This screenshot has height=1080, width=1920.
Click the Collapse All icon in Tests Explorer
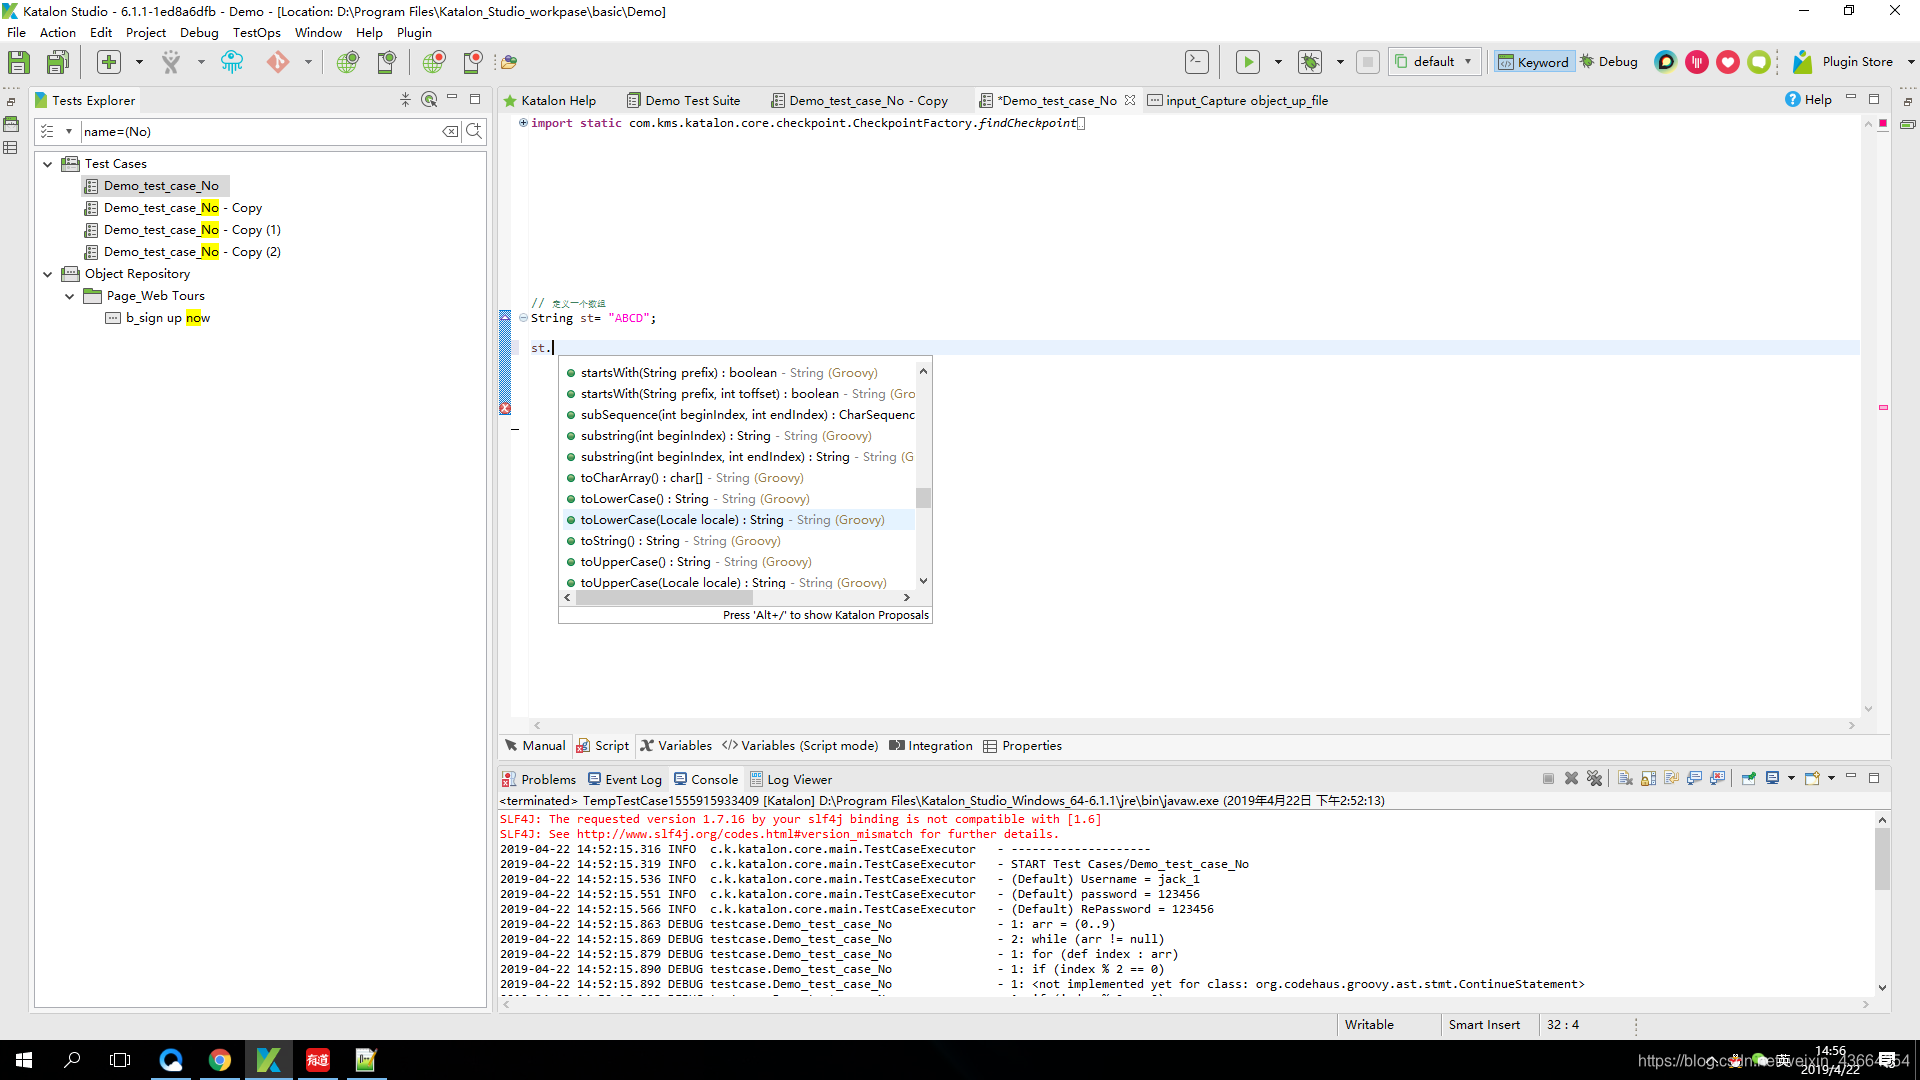click(x=405, y=100)
